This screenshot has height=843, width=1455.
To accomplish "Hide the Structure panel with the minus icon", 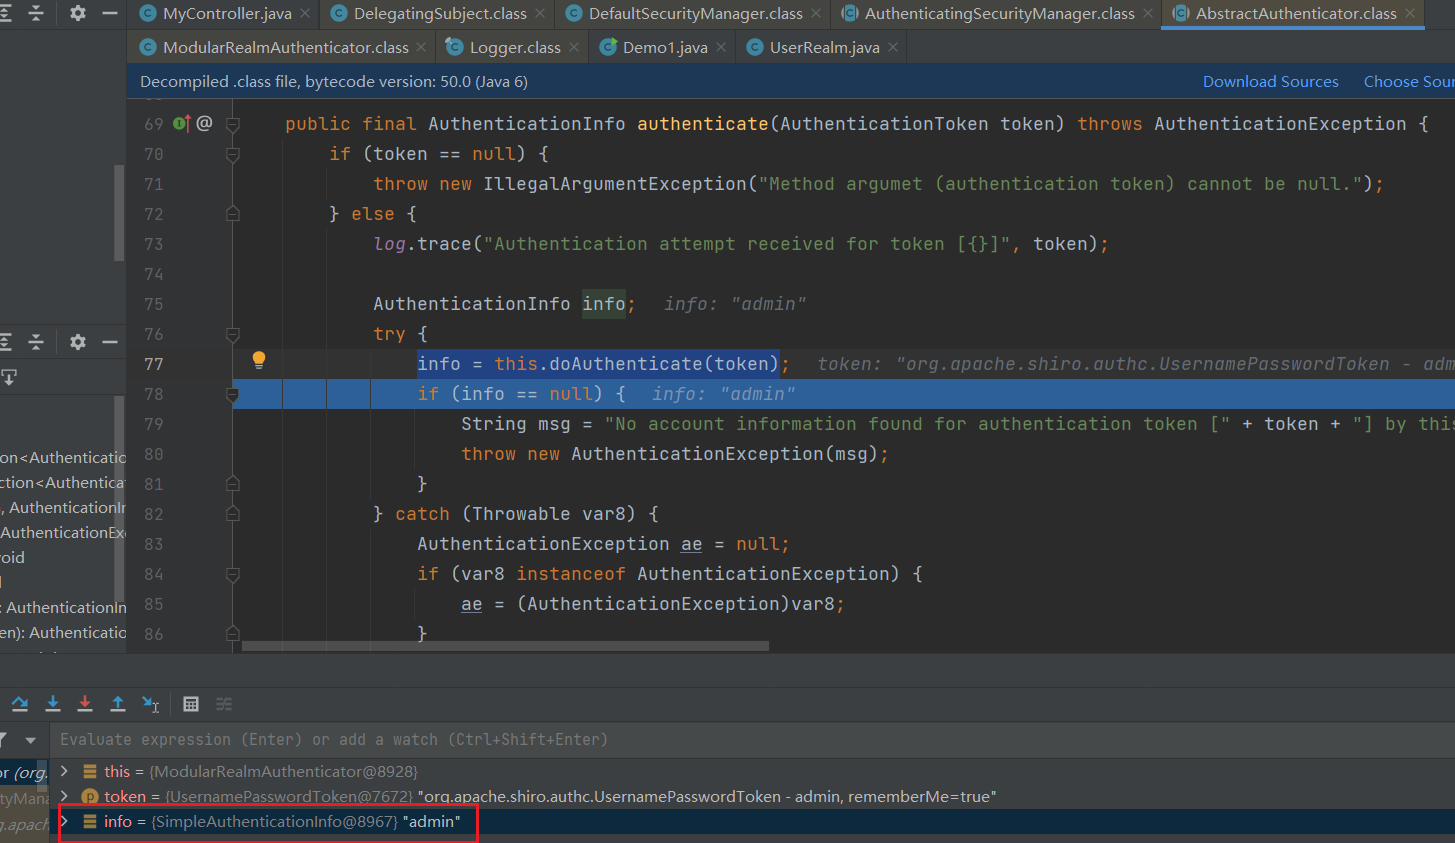I will [110, 342].
